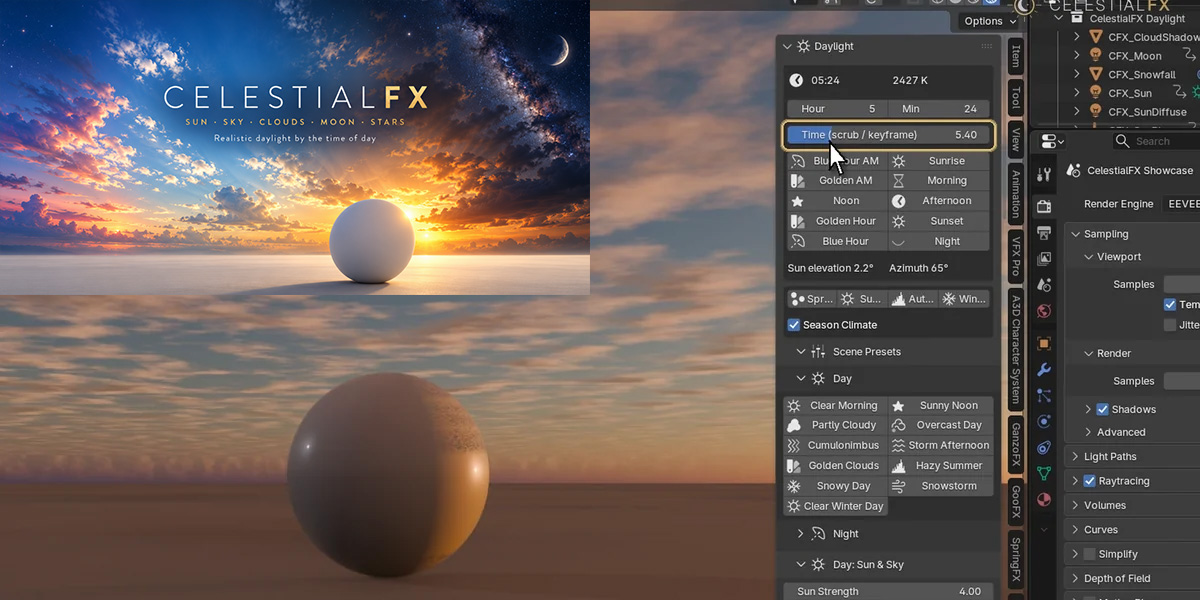This screenshot has height=600, width=1200.
Task: Open the Scene properties tab icon
Action: (x=1044, y=285)
